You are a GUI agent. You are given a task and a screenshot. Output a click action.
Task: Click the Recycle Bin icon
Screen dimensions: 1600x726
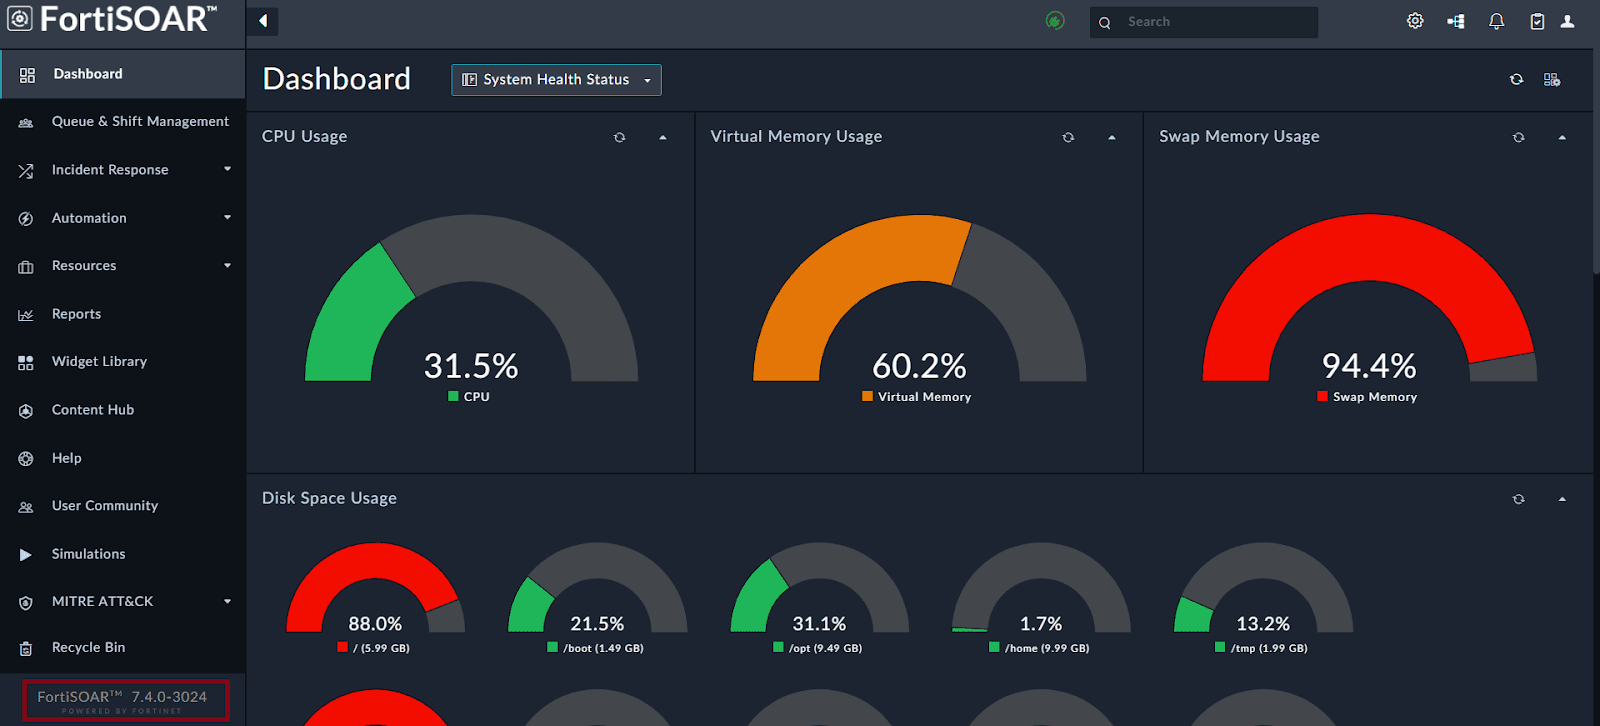click(26, 648)
